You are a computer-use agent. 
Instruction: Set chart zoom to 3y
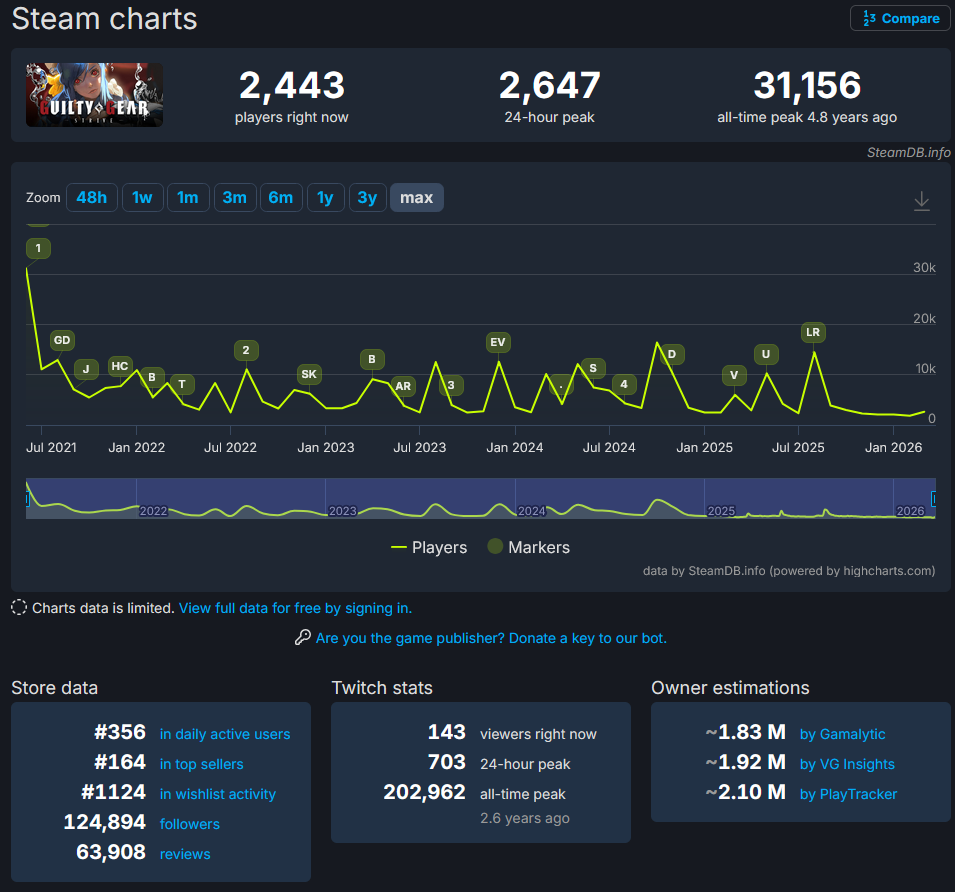[367, 198]
